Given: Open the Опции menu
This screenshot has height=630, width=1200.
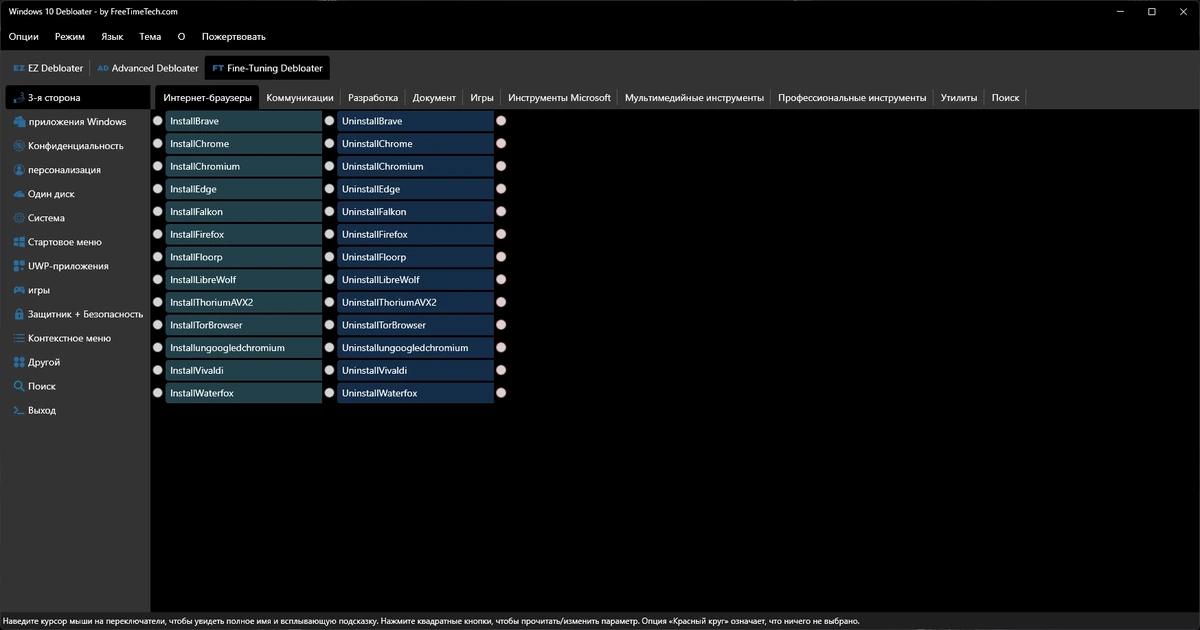Looking at the screenshot, I should pos(24,36).
